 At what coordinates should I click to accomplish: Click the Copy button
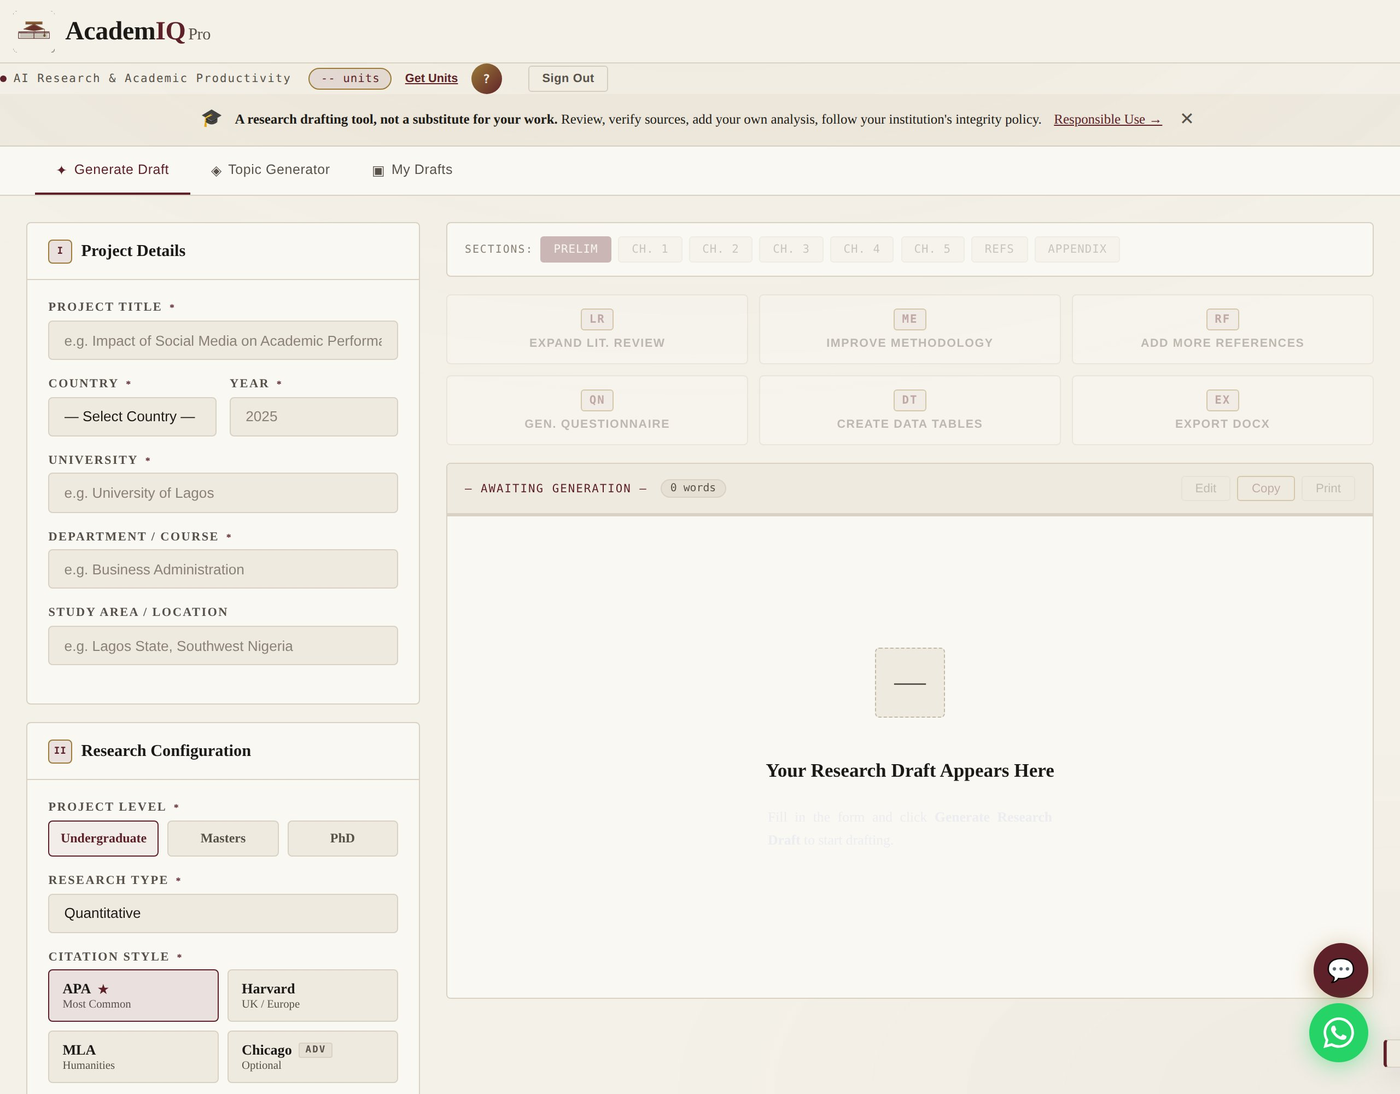(1266, 488)
